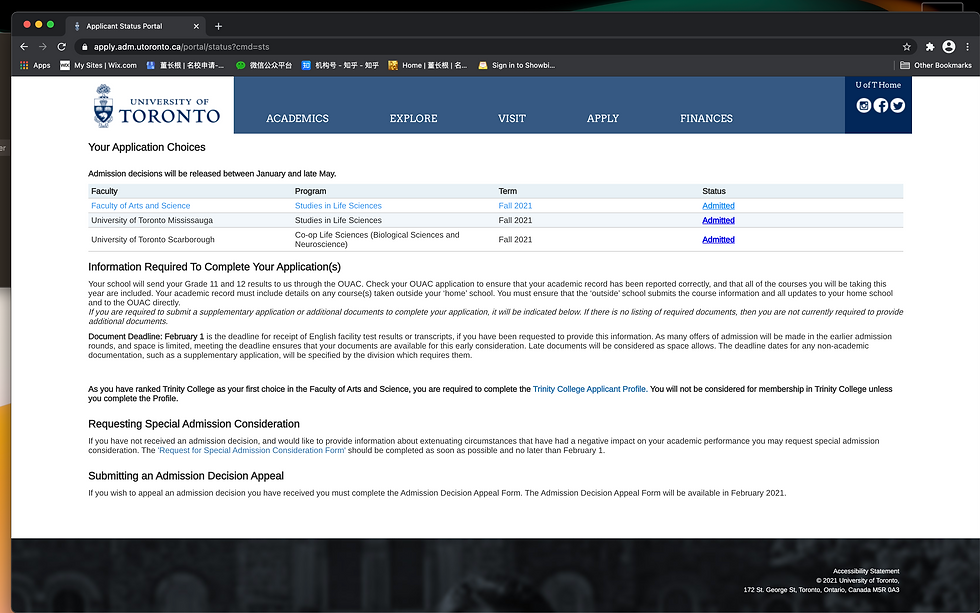This screenshot has width=980, height=613.
Task: Open the 机构号 - 知乎 bookmark
Action: coord(340,65)
